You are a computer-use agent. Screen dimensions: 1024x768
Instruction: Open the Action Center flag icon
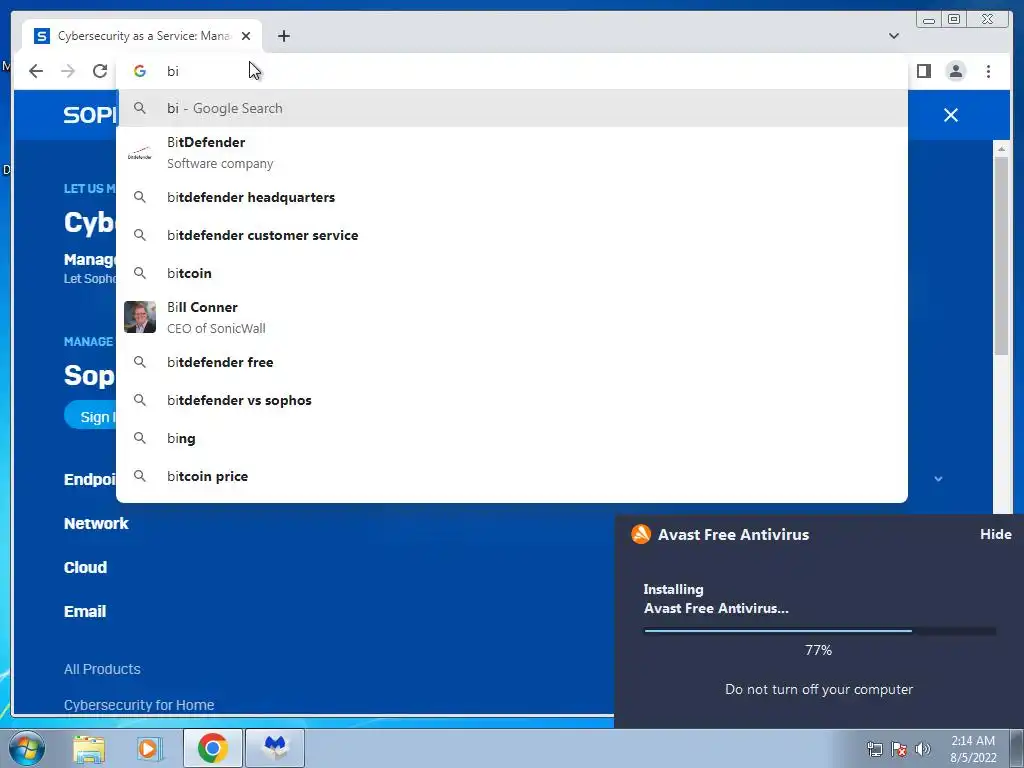(899, 749)
